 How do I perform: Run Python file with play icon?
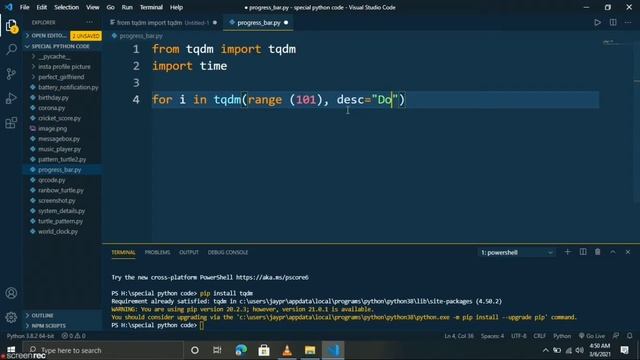click(x=597, y=22)
